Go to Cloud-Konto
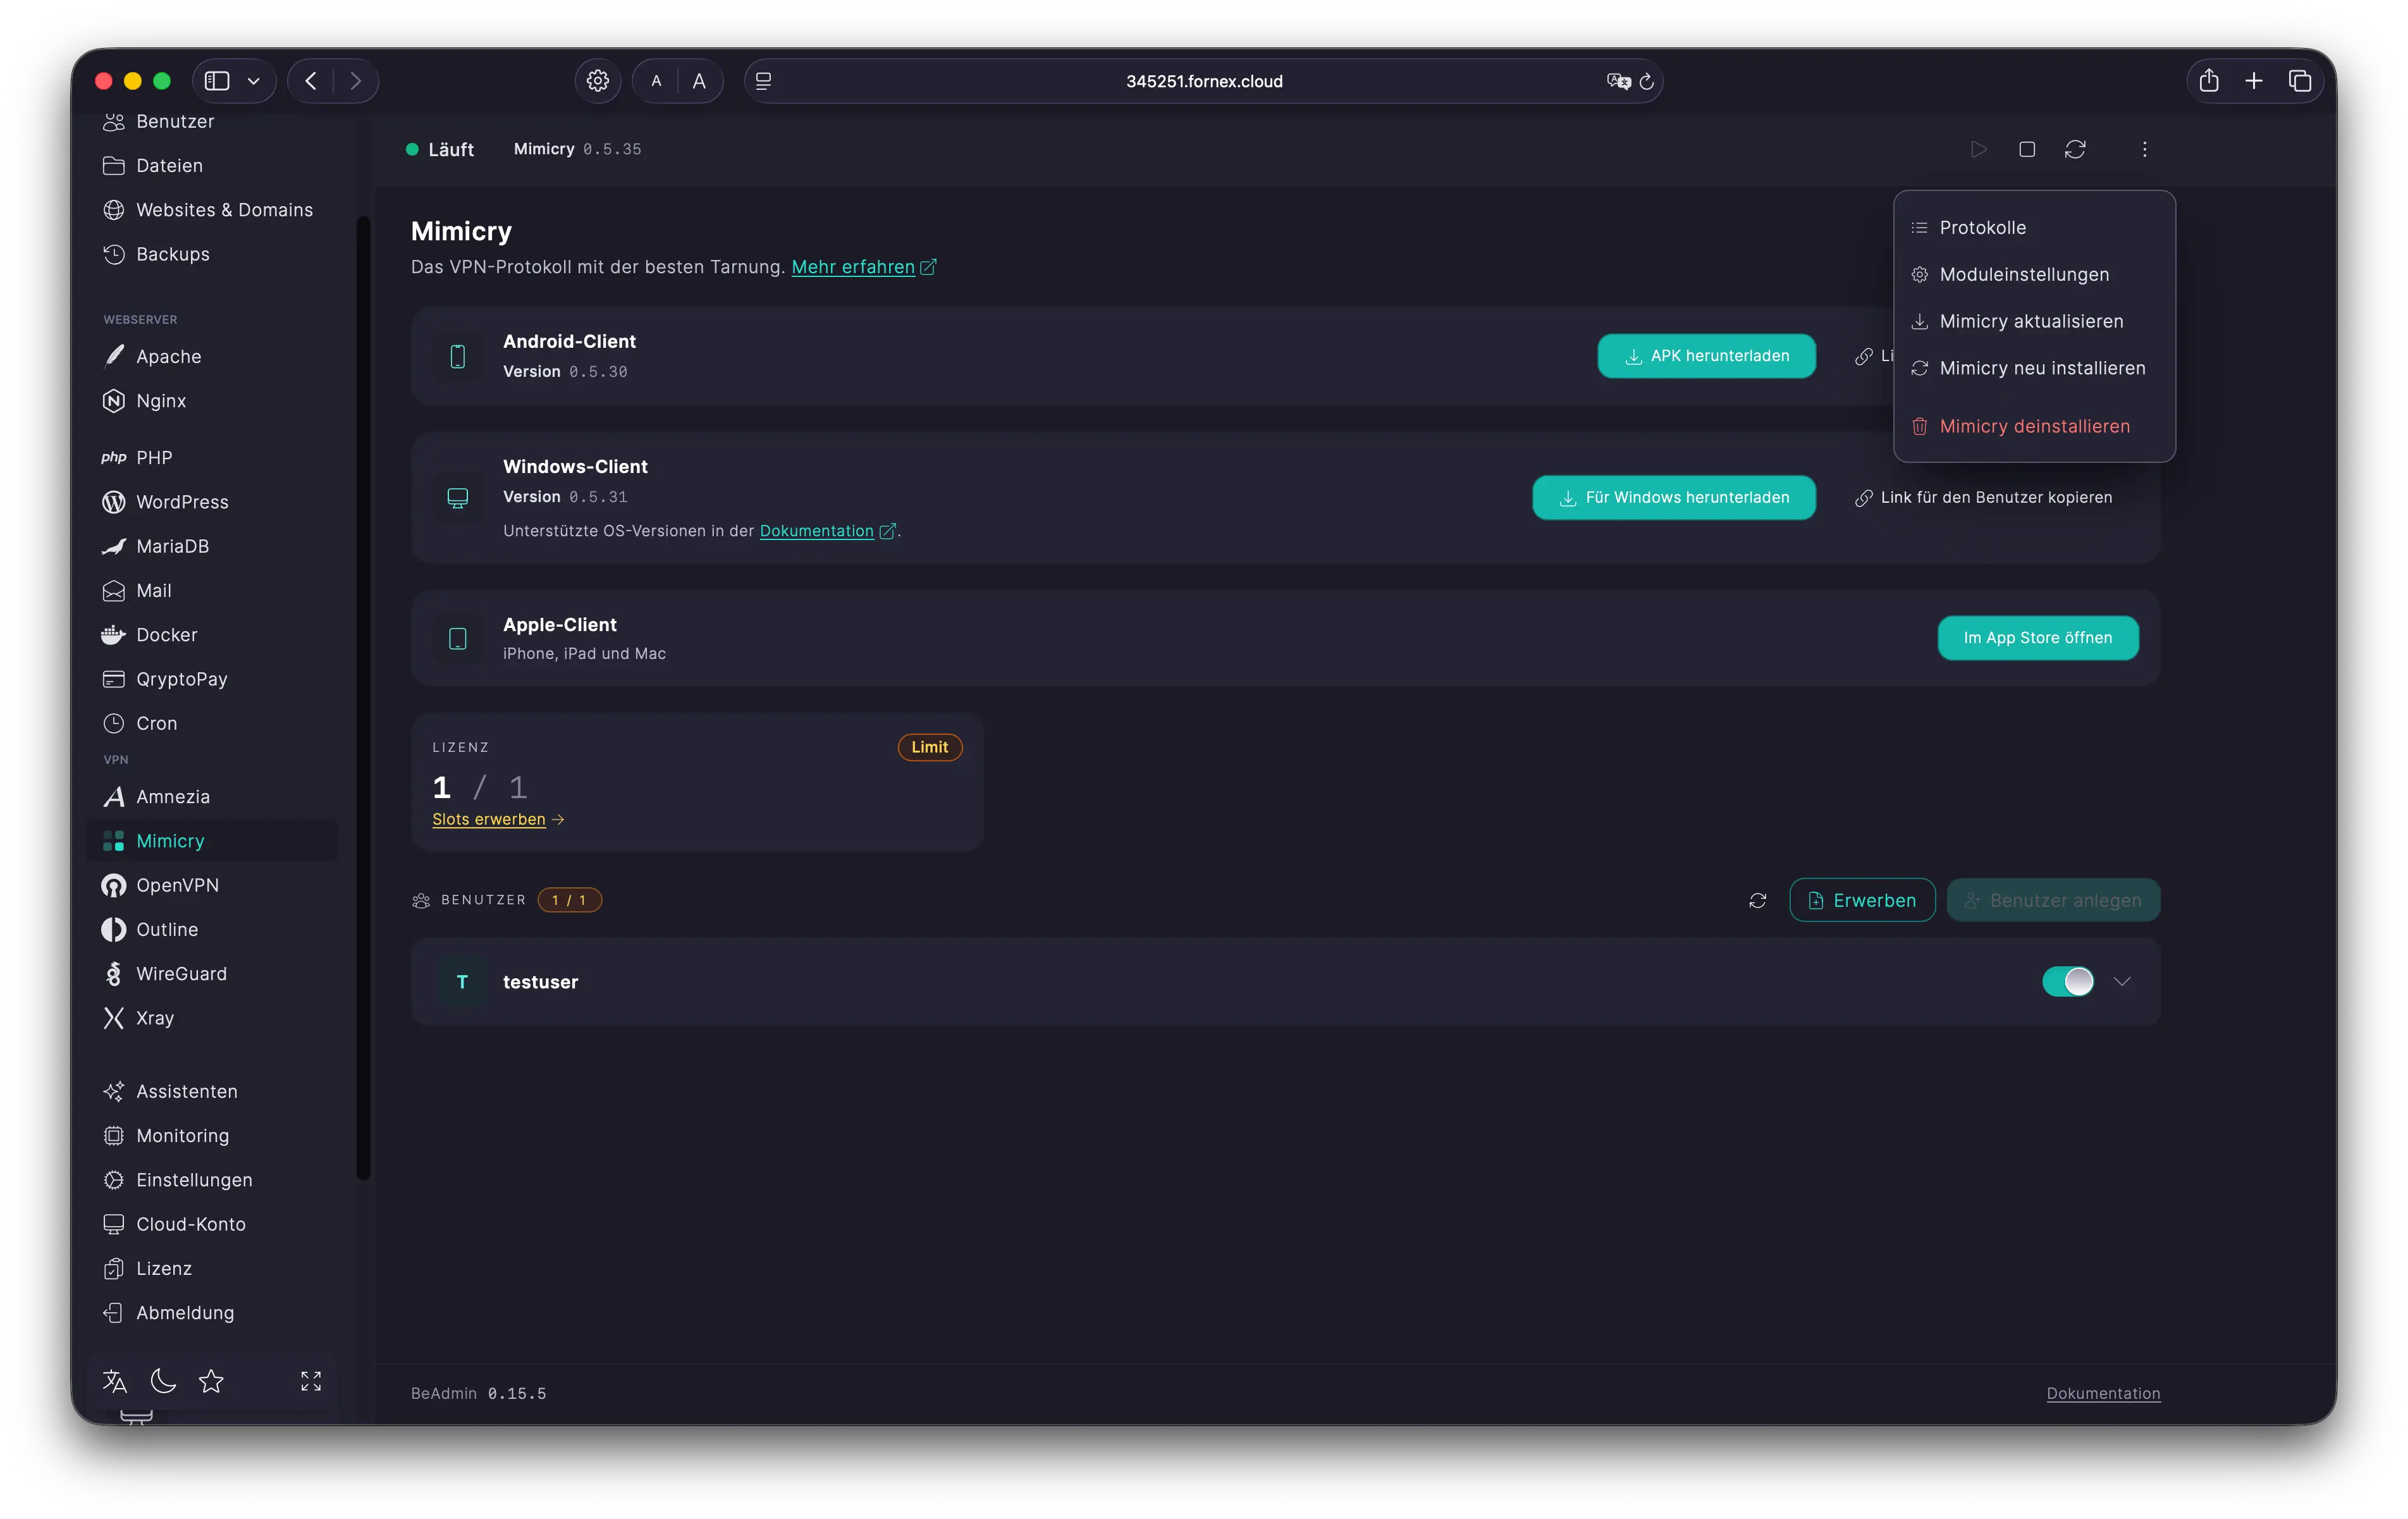 click(174, 1224)
